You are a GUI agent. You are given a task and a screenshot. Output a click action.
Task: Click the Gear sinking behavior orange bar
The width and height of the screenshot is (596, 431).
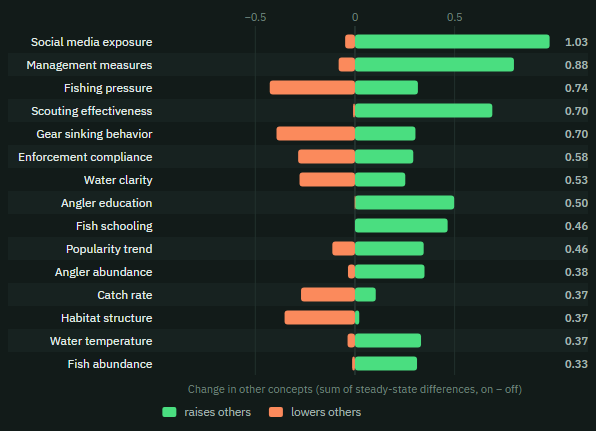[316, 134]
